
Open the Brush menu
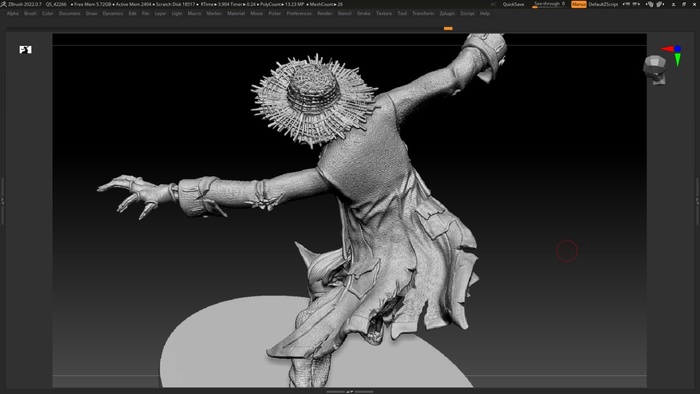(30, 13)
